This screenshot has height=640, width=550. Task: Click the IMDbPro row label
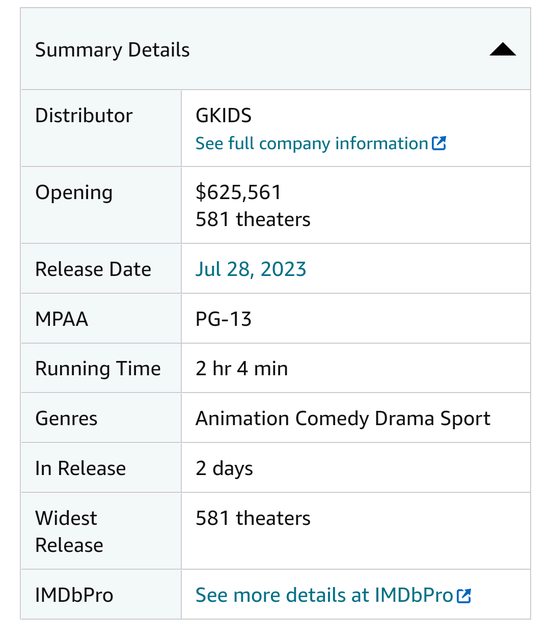point(74,595)
